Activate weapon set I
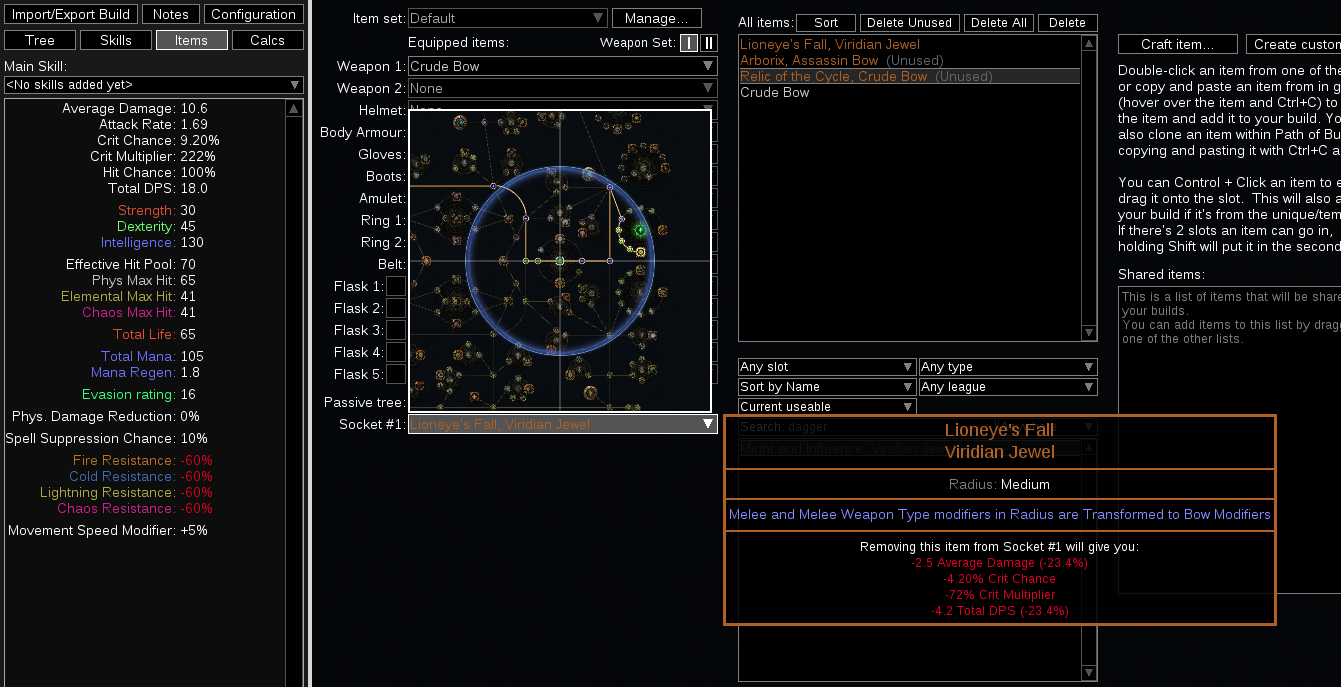Viewport: 1341px width, 687px height. 689,42
